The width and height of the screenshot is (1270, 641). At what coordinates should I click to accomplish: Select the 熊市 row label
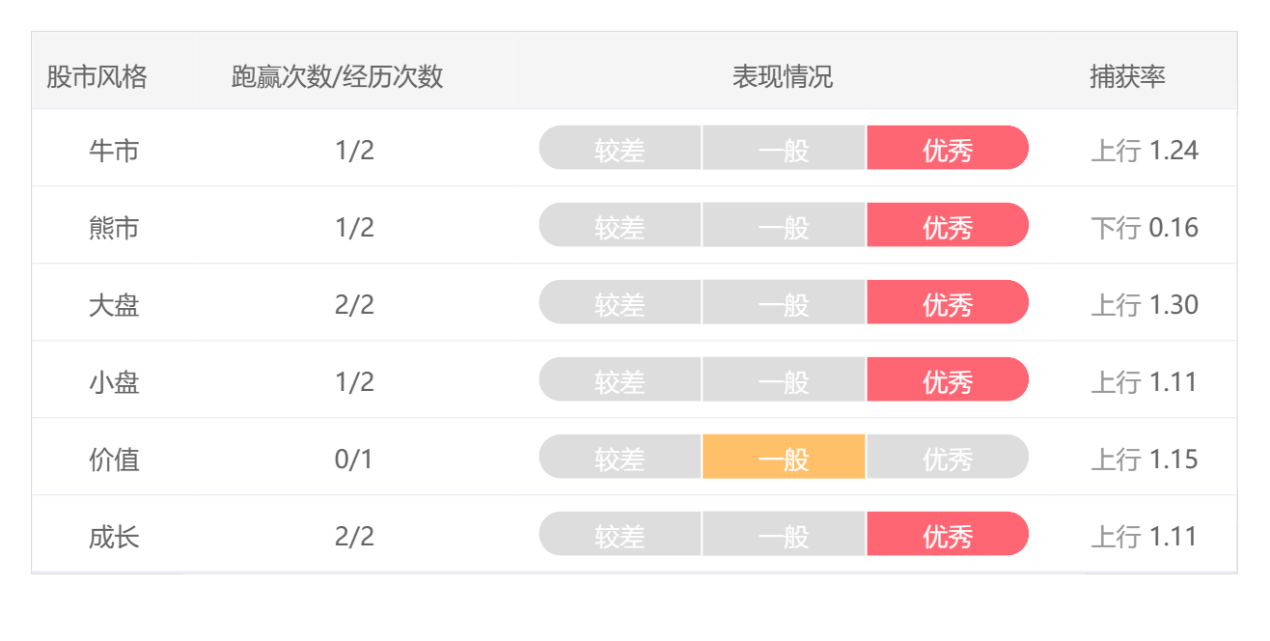coord(114,228)
